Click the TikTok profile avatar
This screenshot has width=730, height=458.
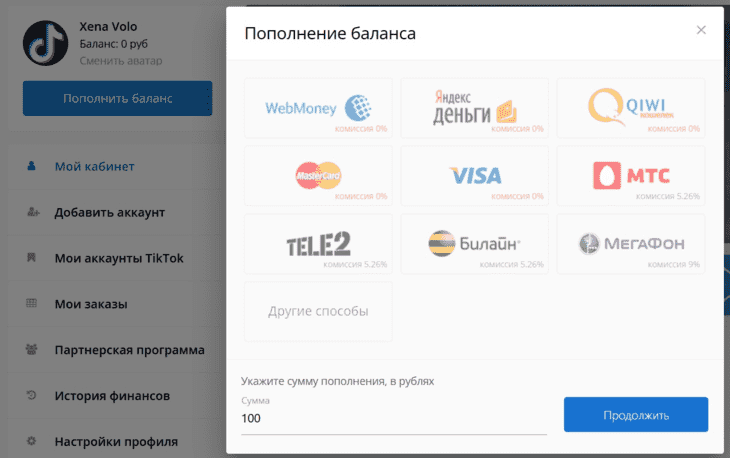tap(45, 43)
